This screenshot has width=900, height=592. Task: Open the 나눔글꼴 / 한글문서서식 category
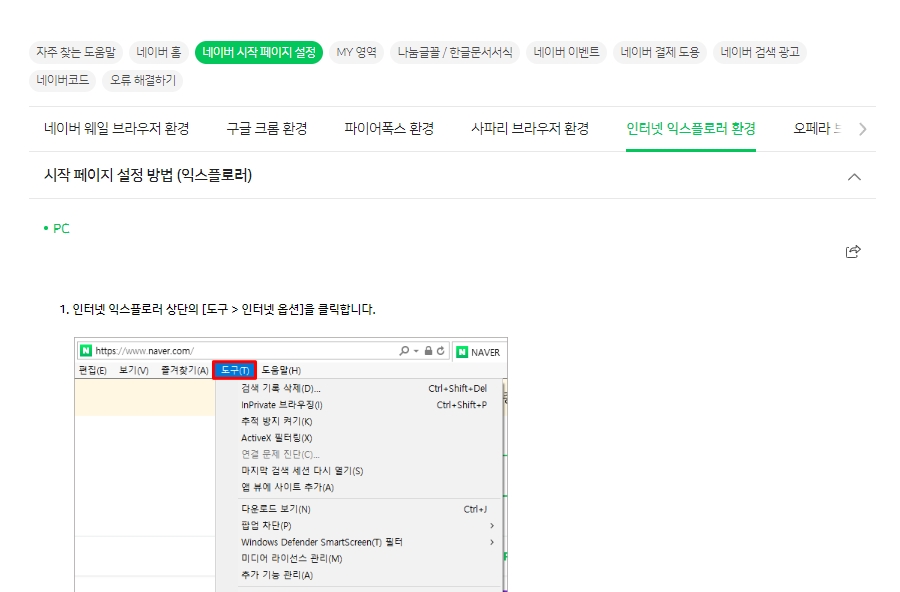(x=455, y=52)
